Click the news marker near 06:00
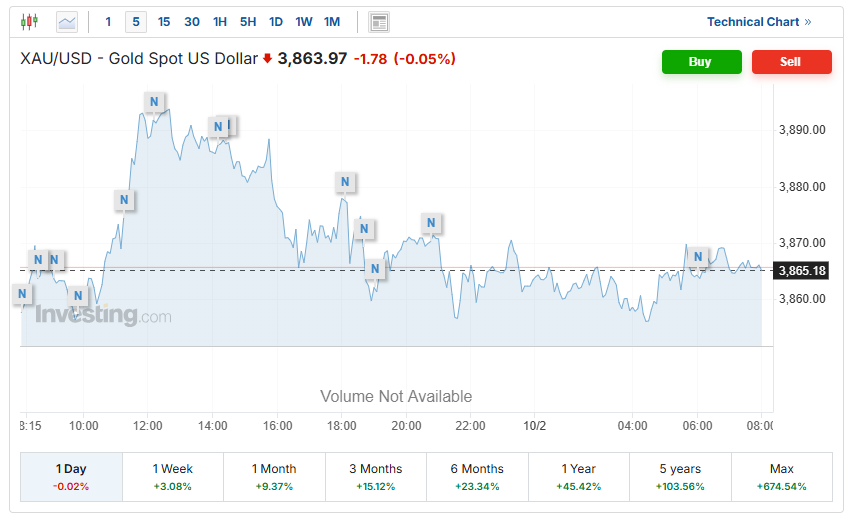This screenshot has height=513, width=849. [x=699, y=257]
